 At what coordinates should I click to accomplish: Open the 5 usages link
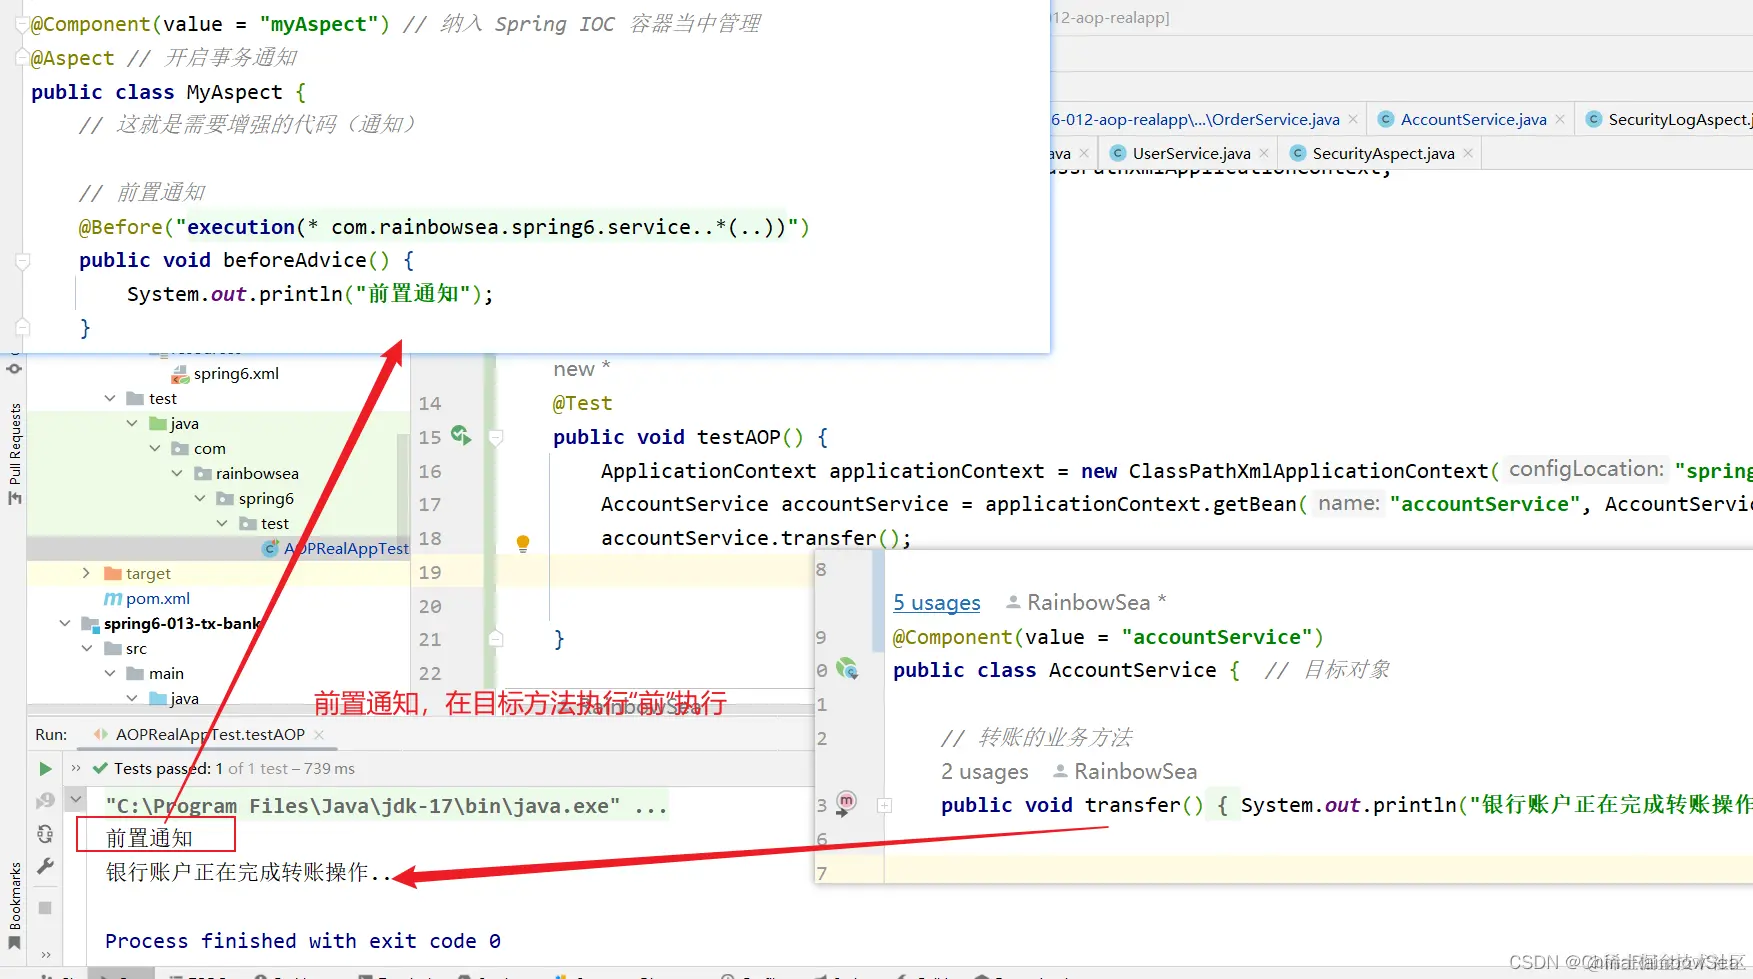(x=937, y=603)
